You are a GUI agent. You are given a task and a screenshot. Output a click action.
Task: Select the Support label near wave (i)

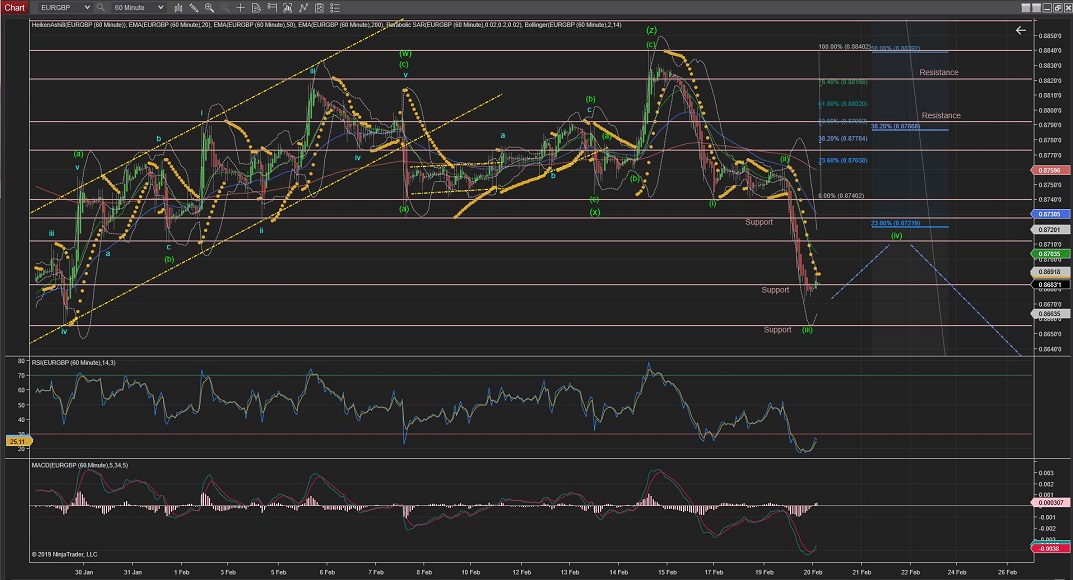coord(759,222)
